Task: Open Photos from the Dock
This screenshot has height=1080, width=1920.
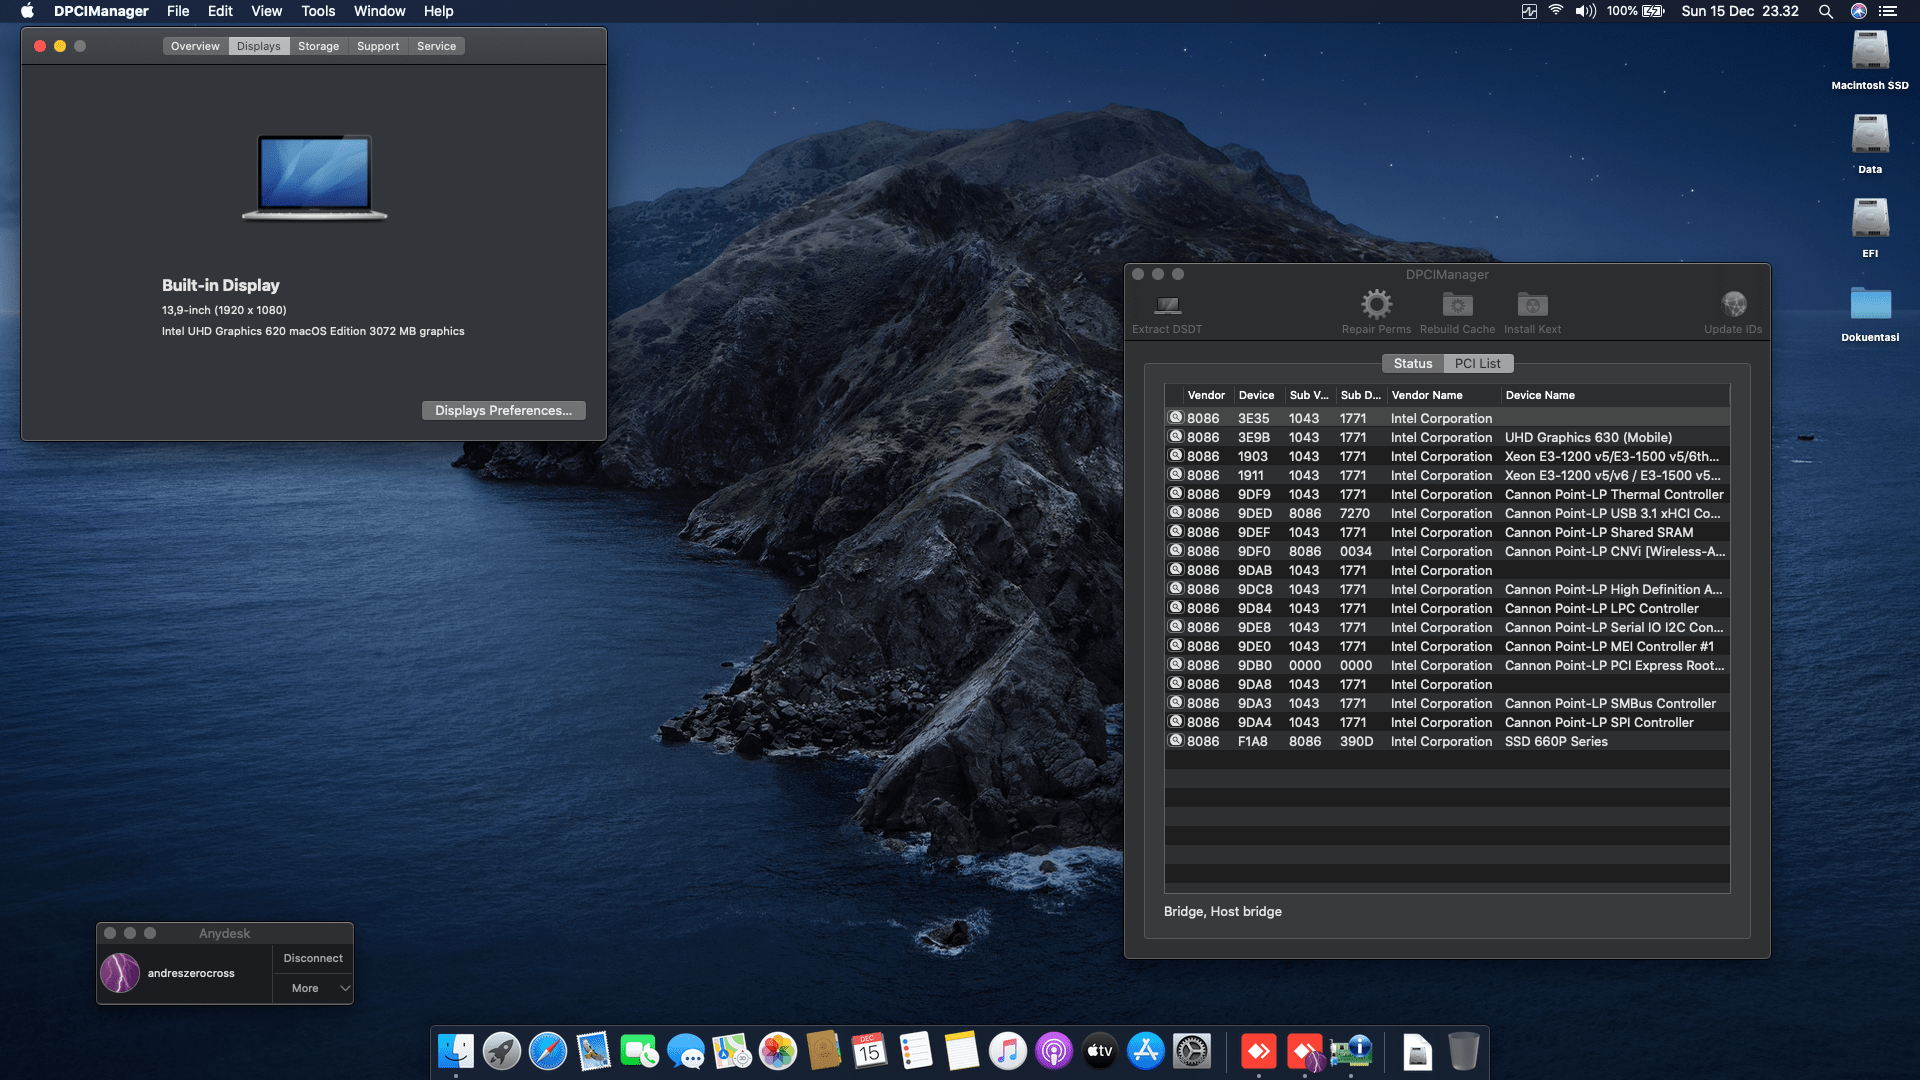Action: [x=778, y=1051]
